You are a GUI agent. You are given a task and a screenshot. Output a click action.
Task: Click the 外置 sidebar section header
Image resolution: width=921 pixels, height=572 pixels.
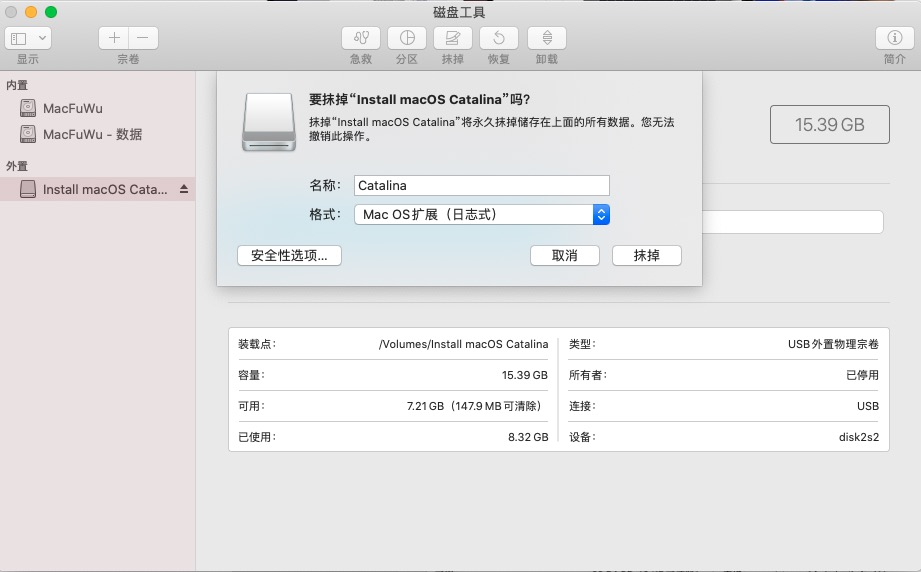point(17,166)
